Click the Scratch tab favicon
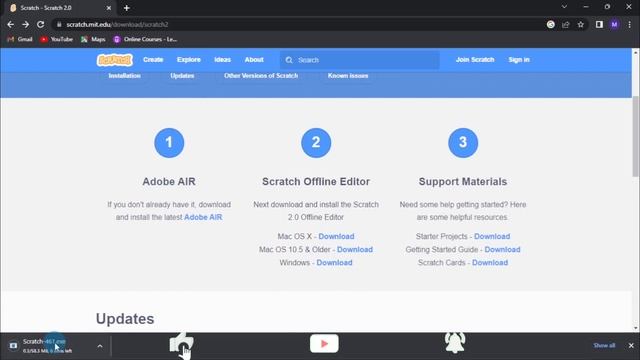 pos(13,8)
